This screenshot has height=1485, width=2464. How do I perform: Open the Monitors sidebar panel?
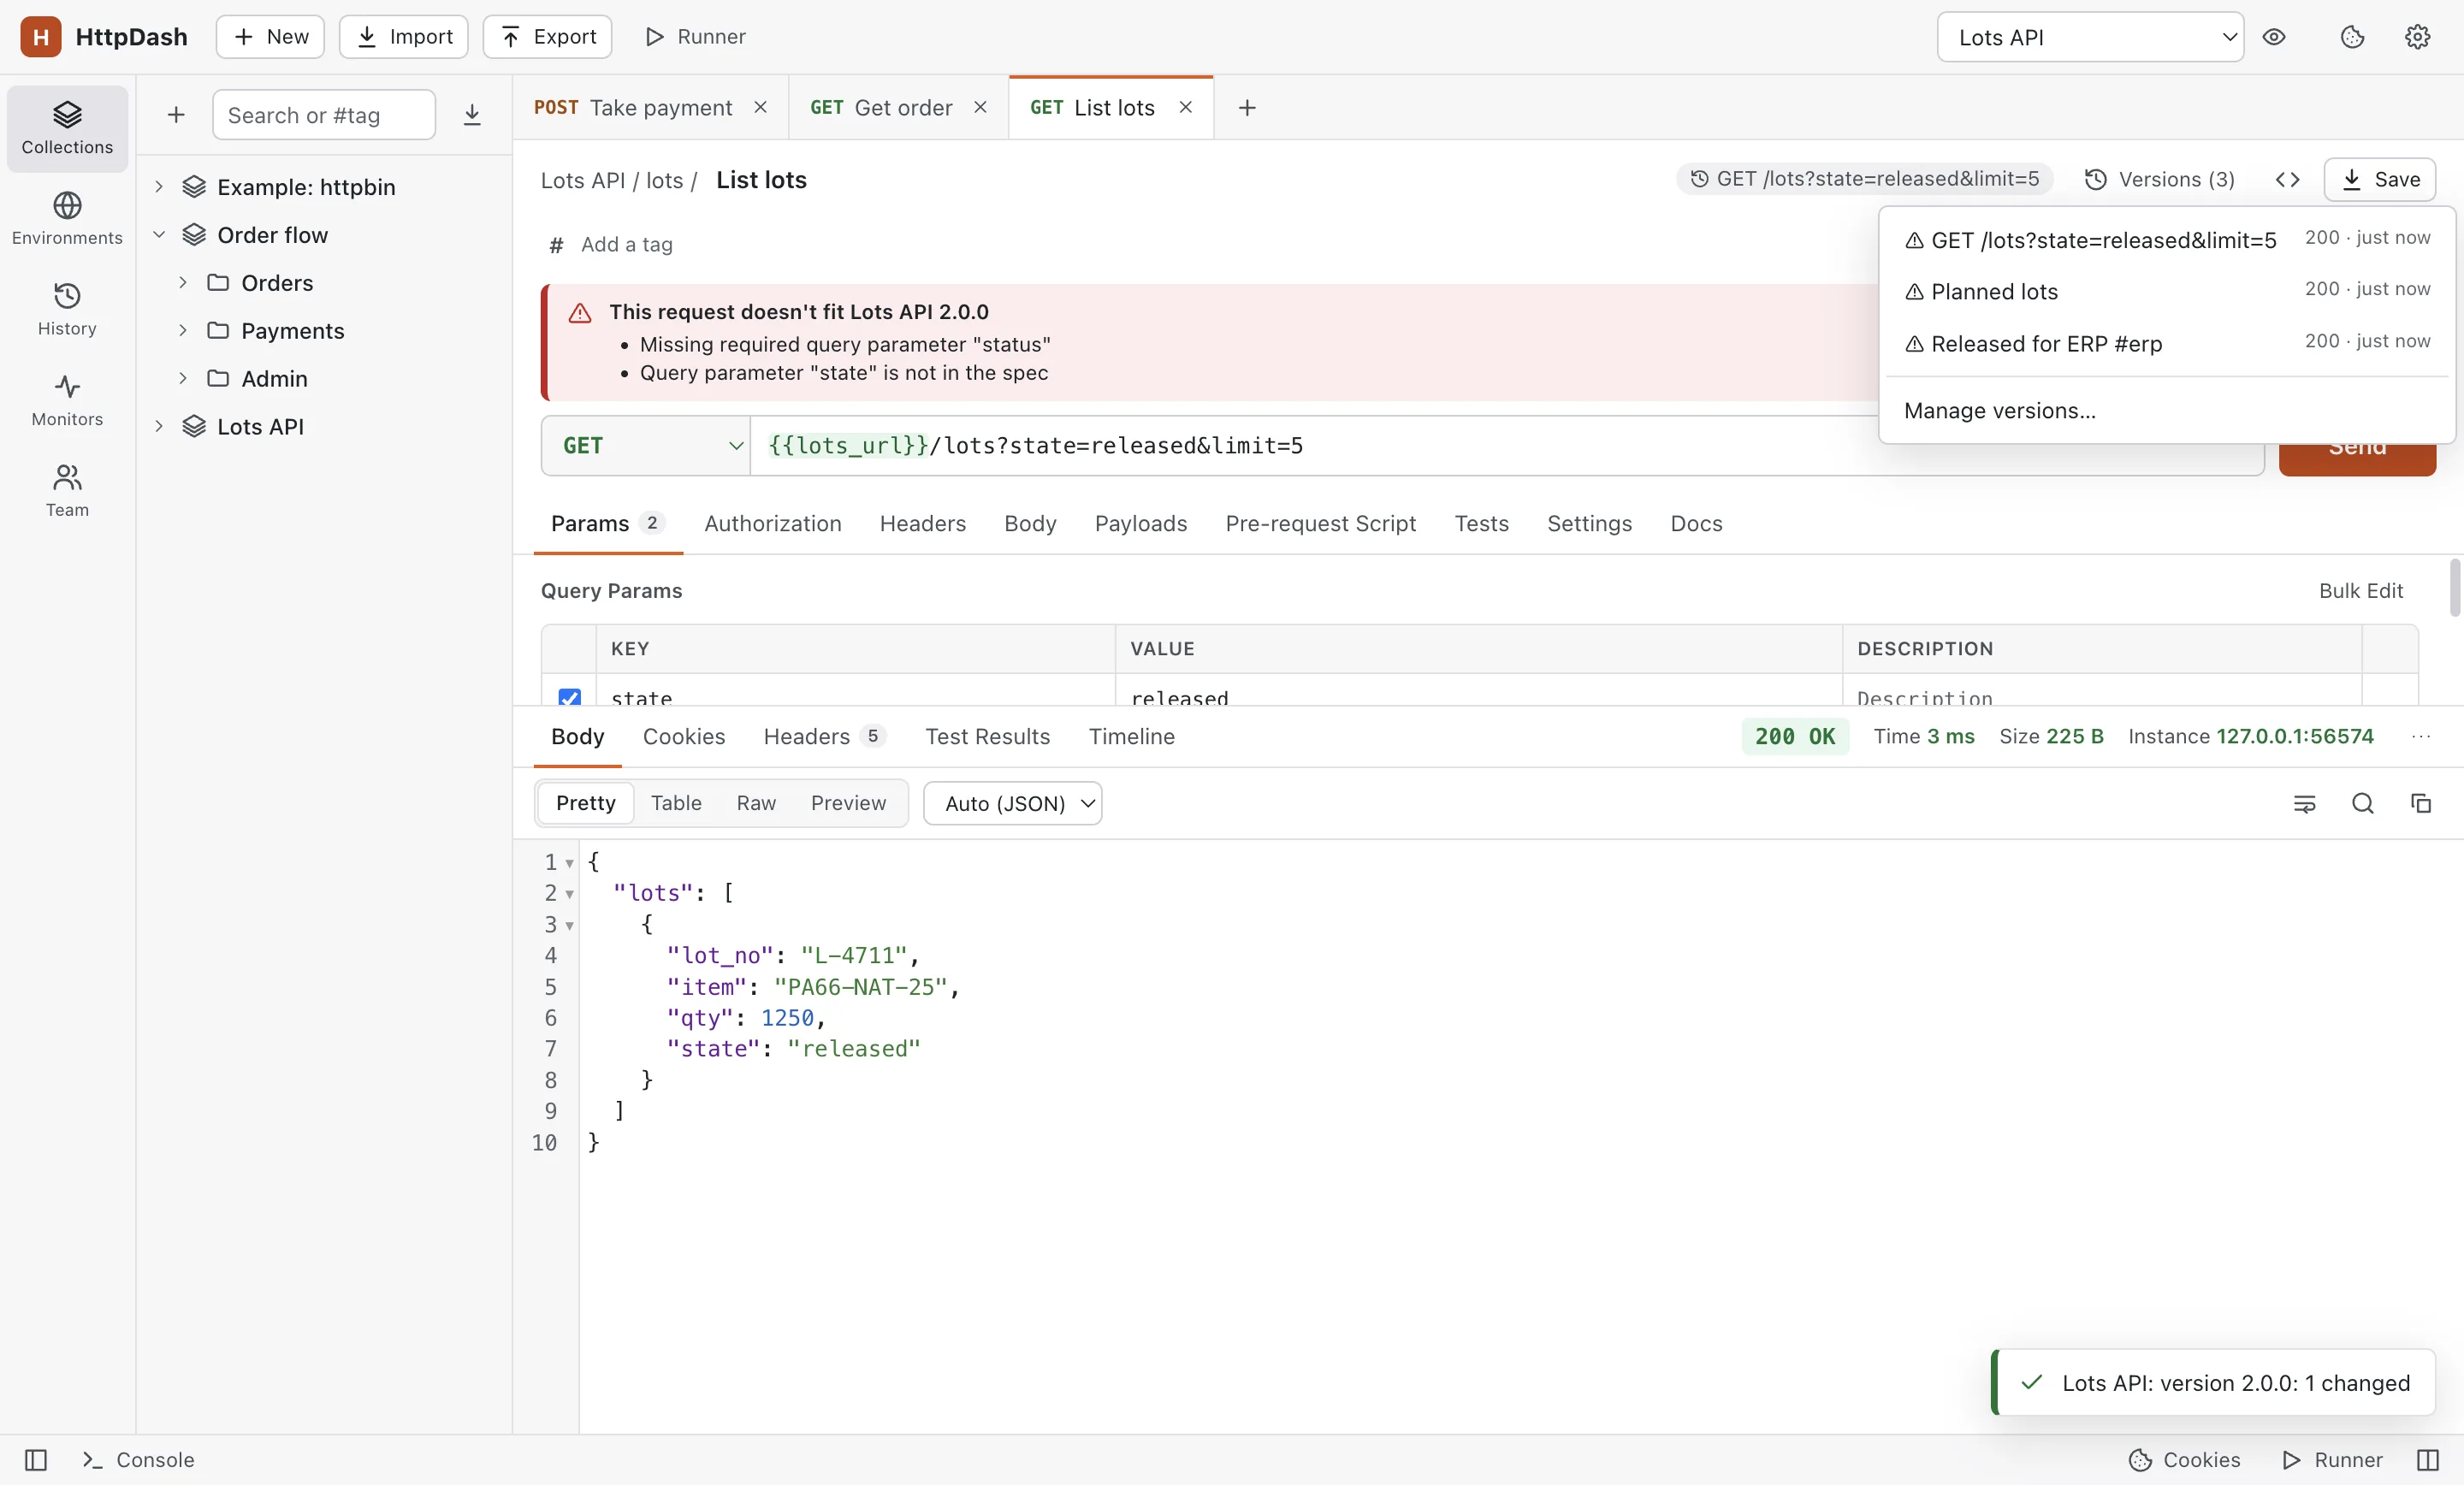[x=67, y=400]
